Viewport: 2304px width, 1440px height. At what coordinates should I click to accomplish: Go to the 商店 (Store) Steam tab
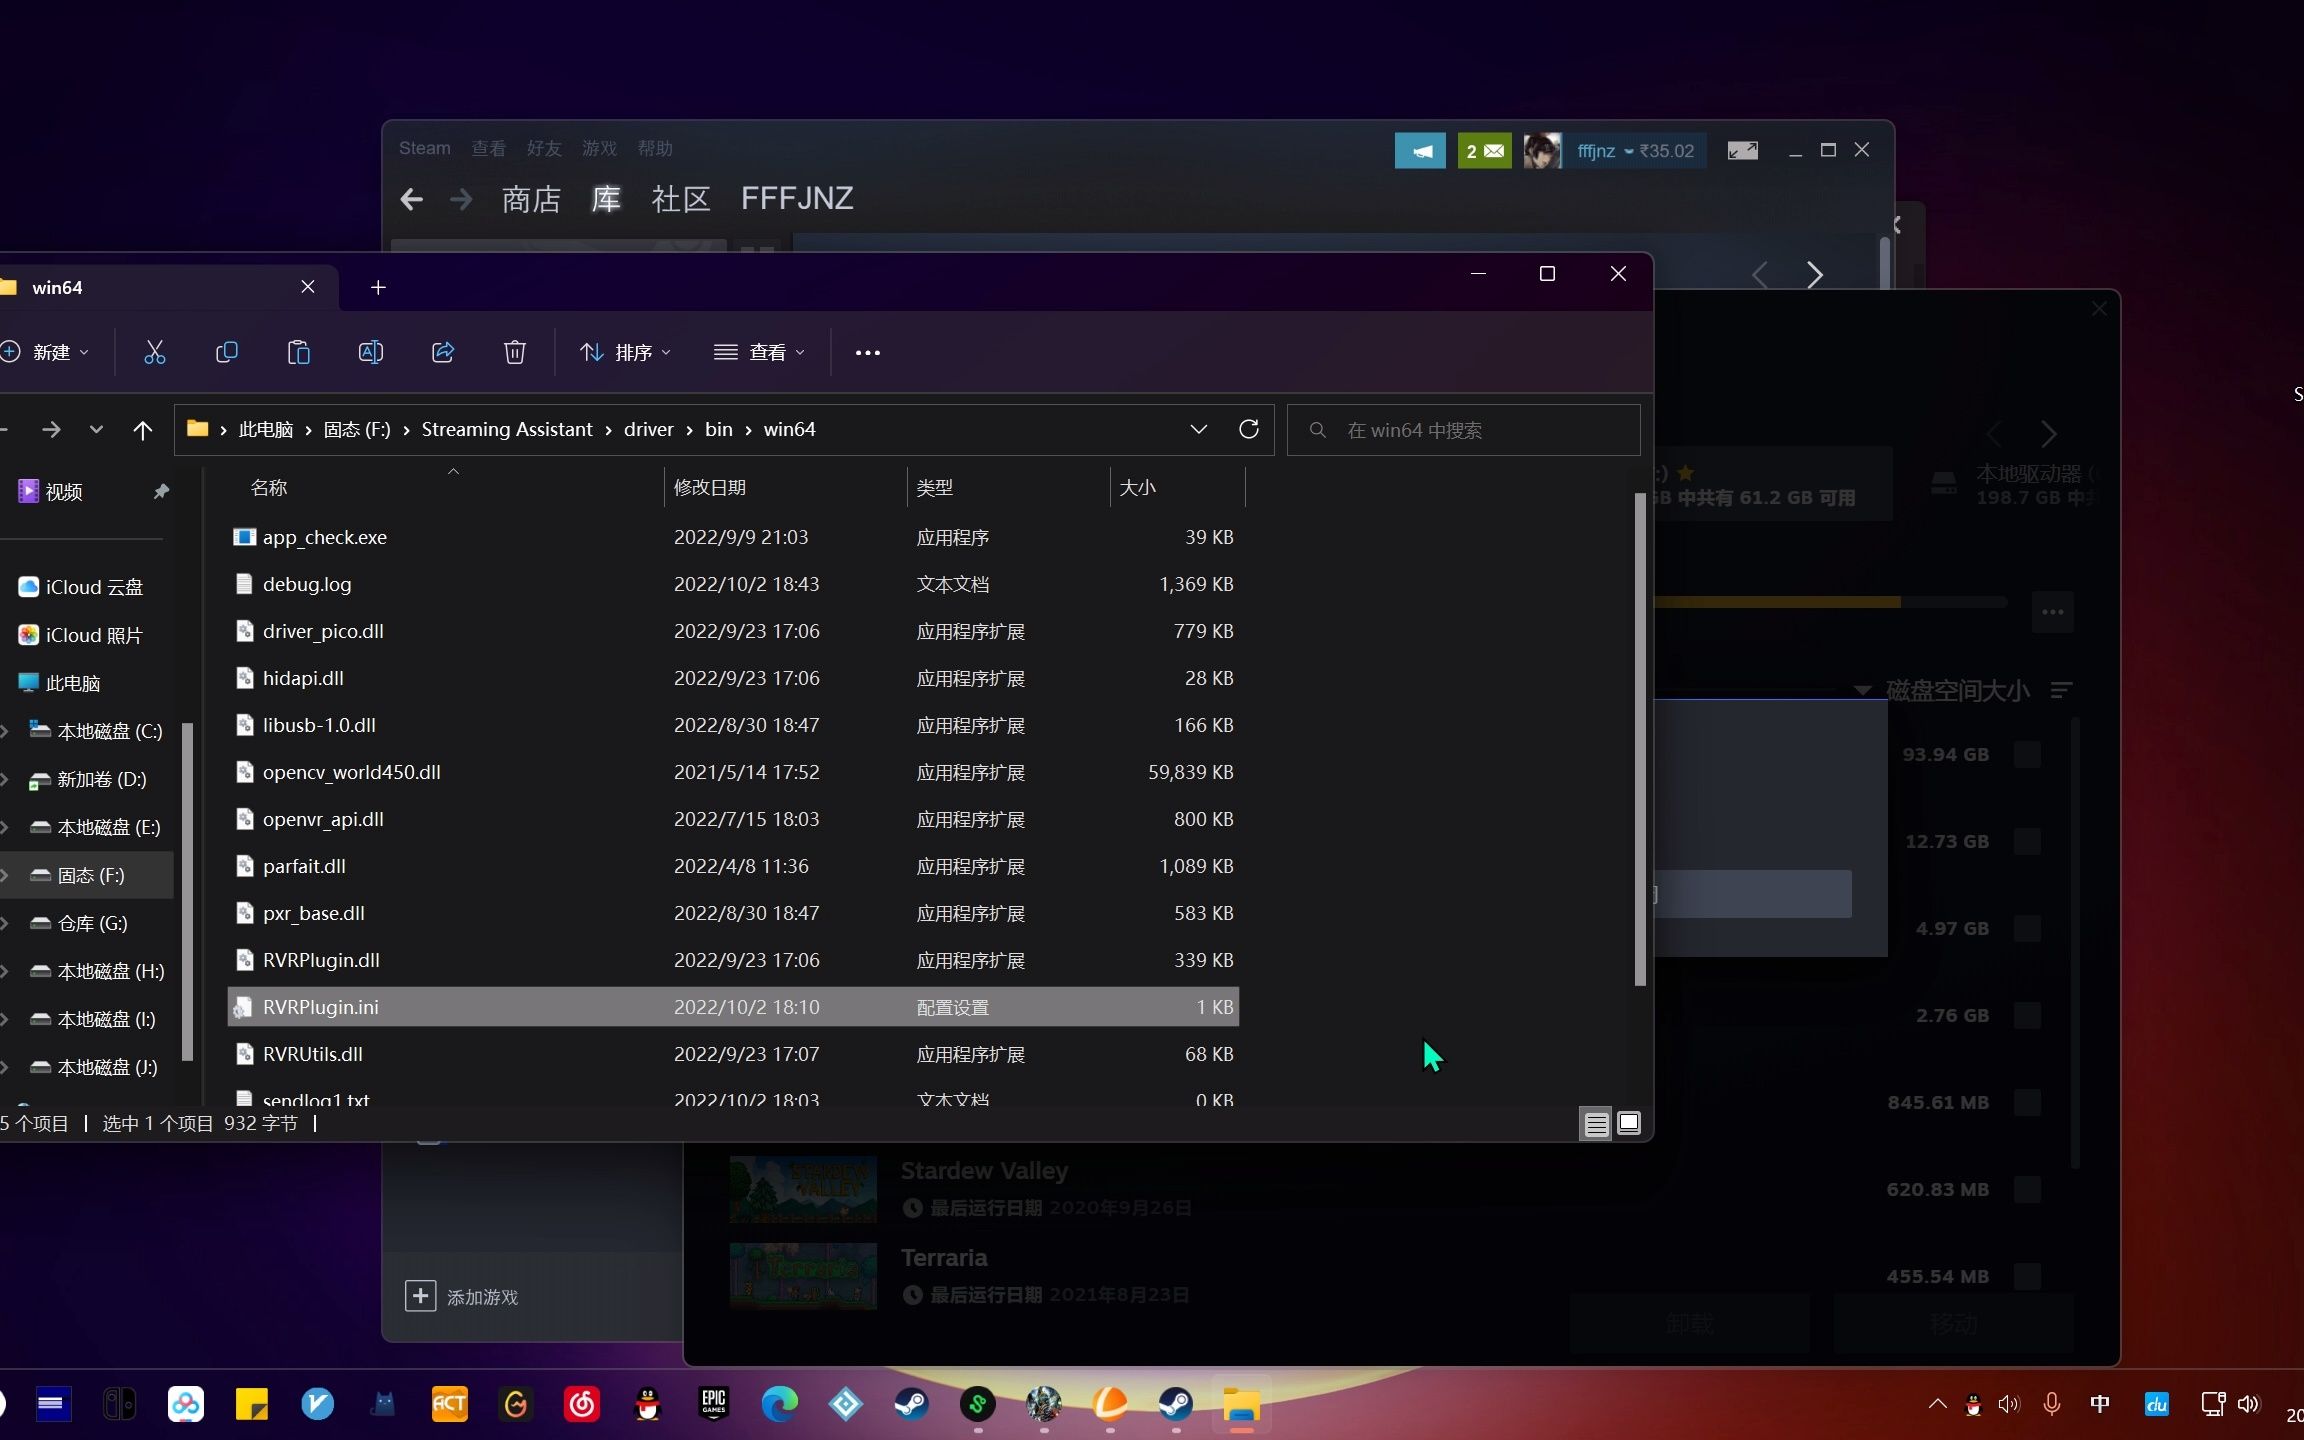point(531,199)
